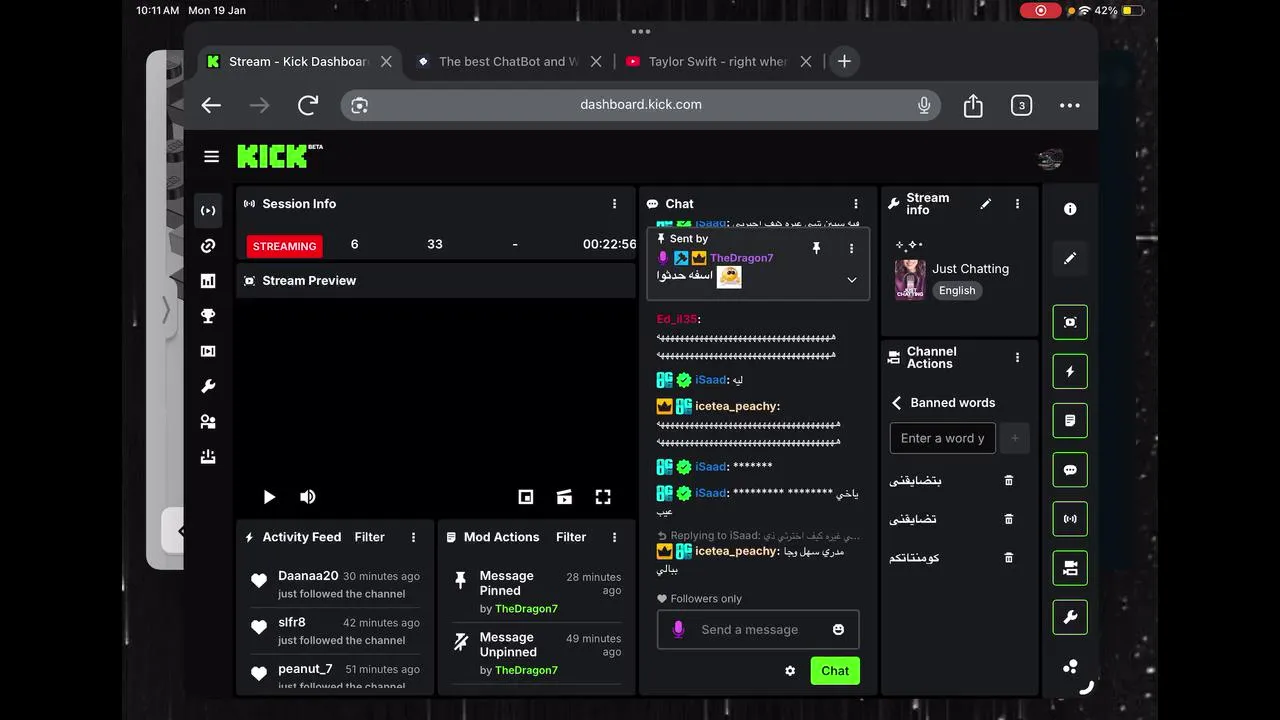Toggle Mod Actions notes widget
This screenshot has height=720, width=1280.
(1070, 421)
